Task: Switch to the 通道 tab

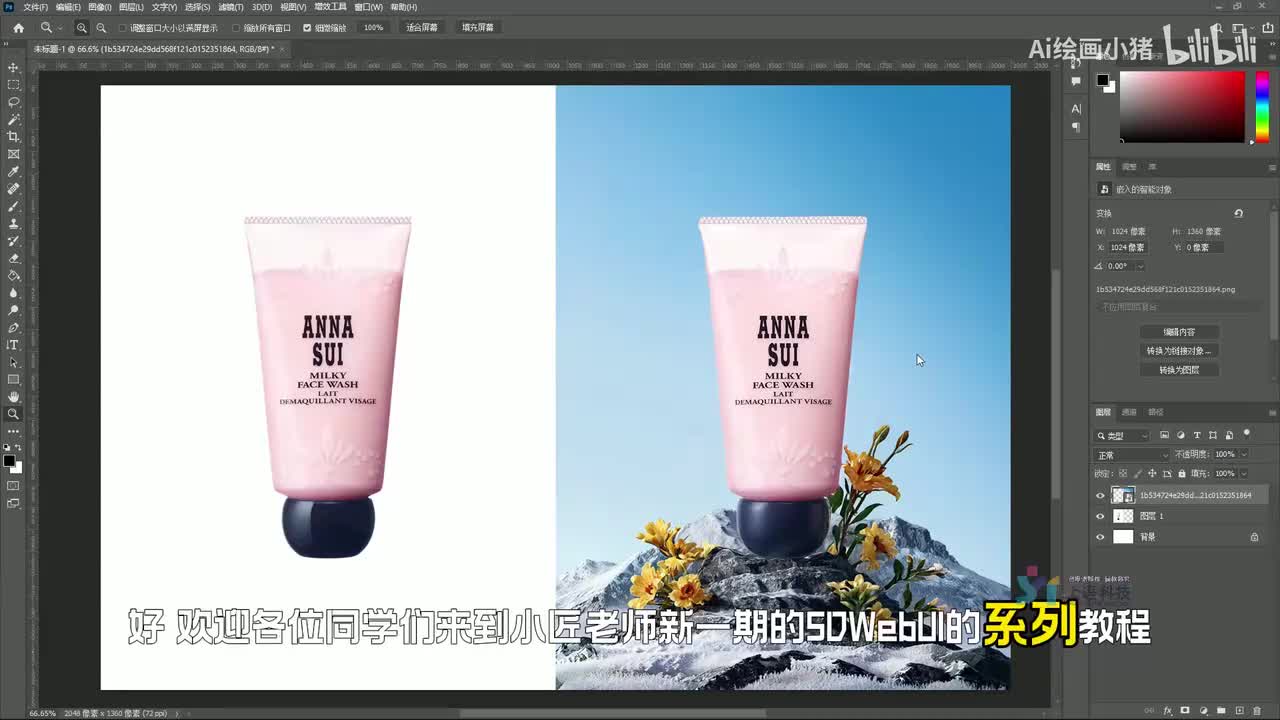Action: click(1129, 412)
